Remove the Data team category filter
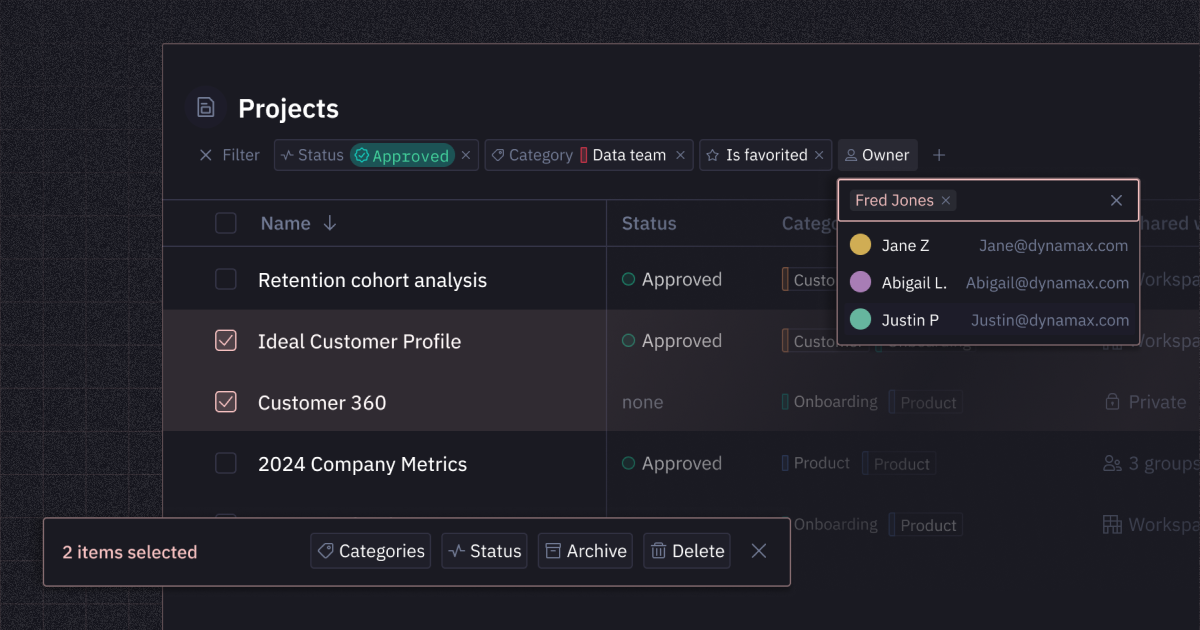Image resolution: width=1200 pixels, height=630 pixels. [681, 155]
